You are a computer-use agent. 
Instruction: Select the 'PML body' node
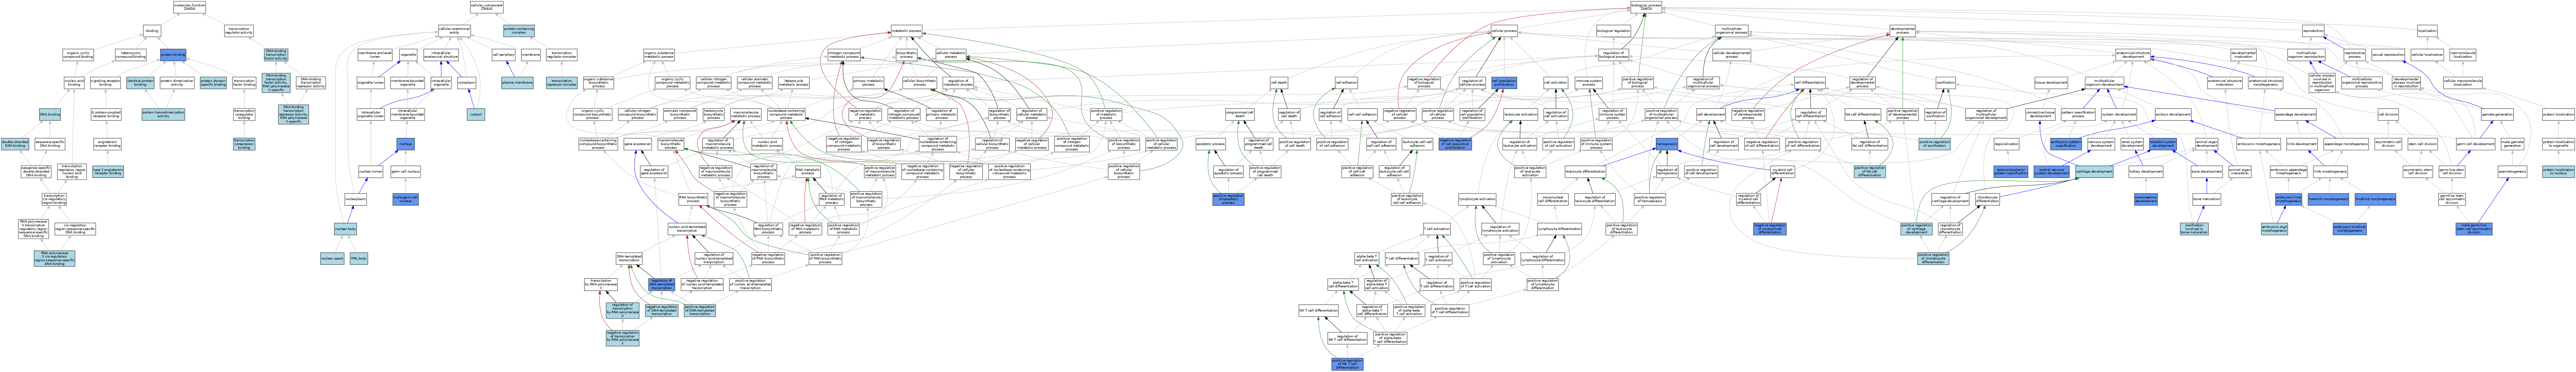[x=359, y=258]
